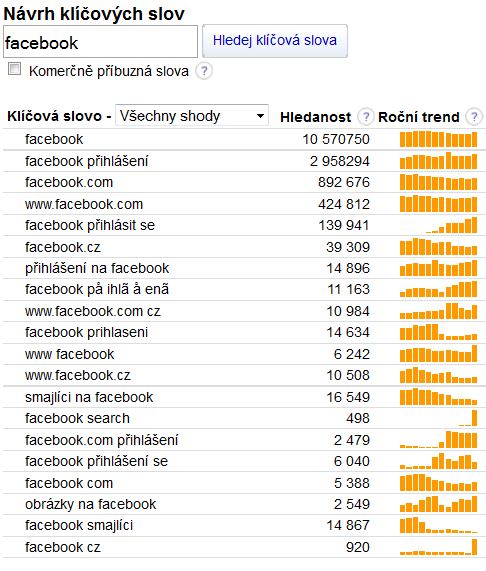The height and width of the screenshot is (571, 486).
Task: Select keyword facebook přihlášení
Action: coord(87,161)
